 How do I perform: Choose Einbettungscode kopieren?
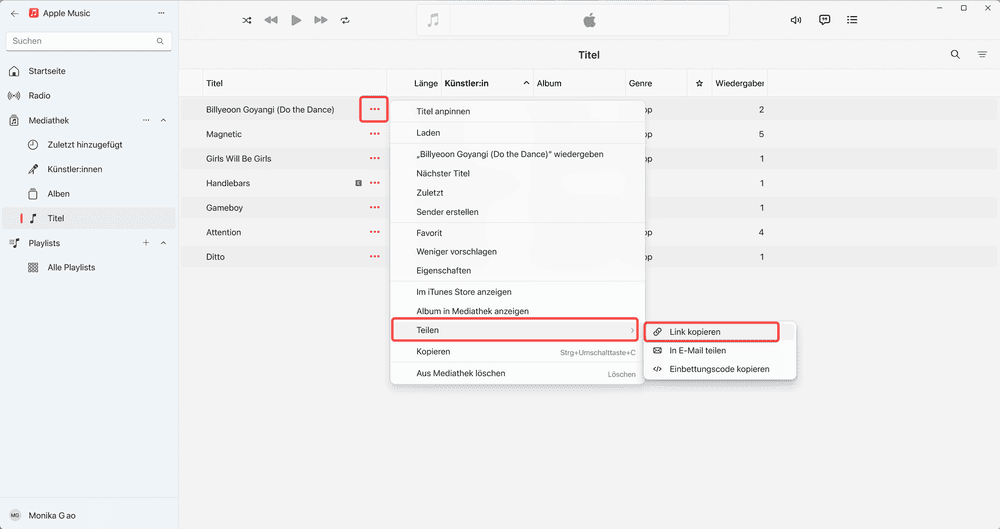point(720,369)
